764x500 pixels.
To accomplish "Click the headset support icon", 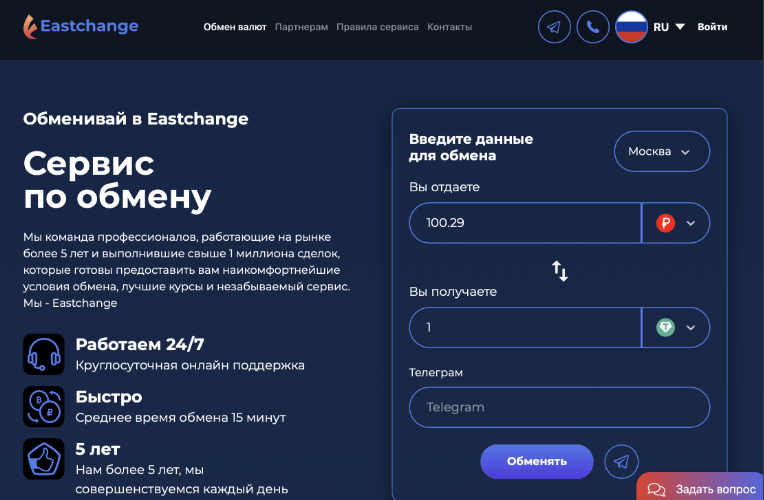I will point(44,354).
